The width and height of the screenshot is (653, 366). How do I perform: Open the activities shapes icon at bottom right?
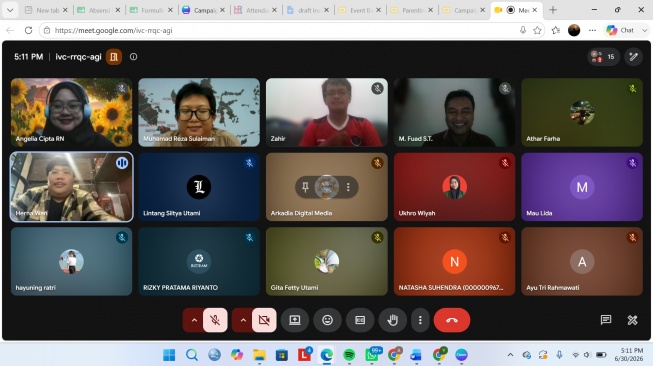632,320
